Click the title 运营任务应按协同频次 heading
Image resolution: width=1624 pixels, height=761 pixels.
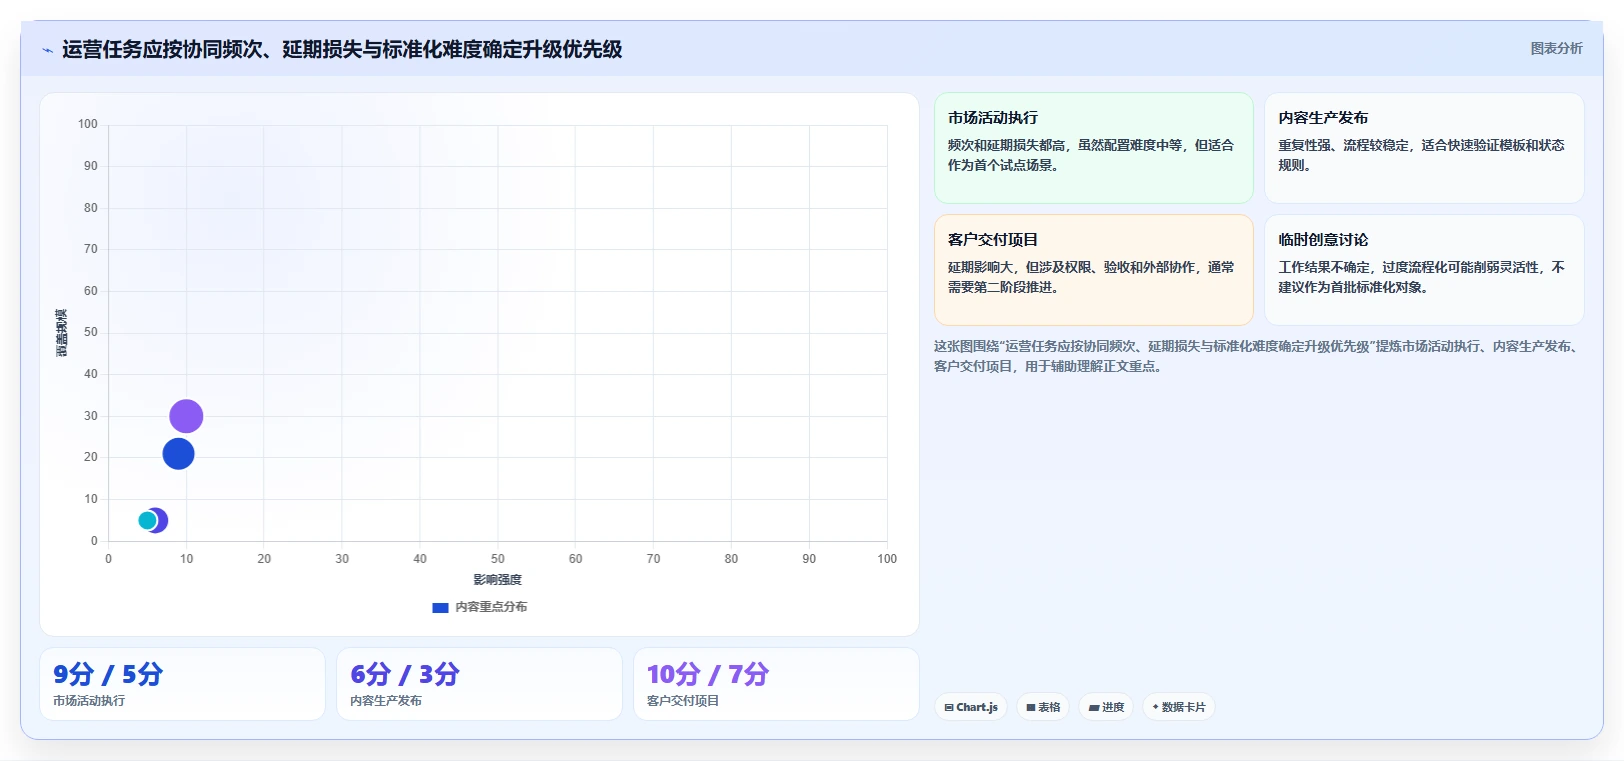(x=342, y=49)
